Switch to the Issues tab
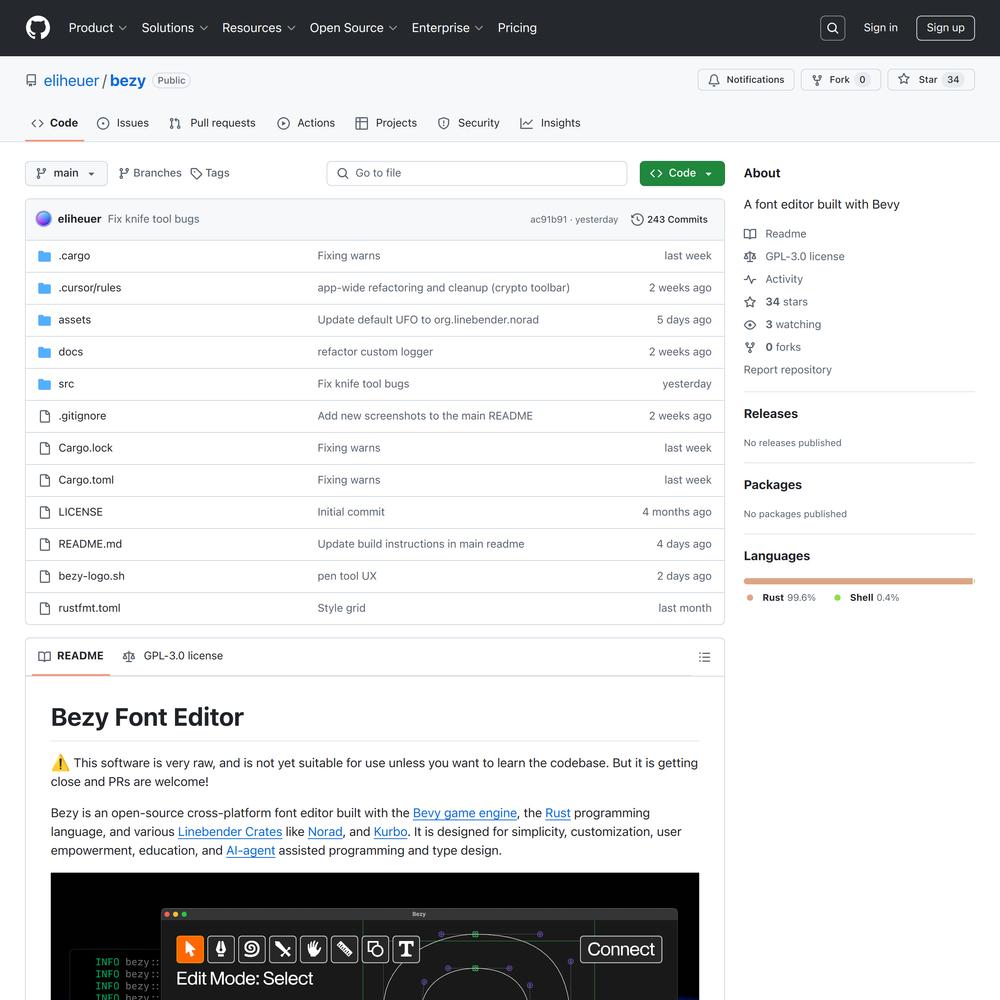This screenshot has width=1000, height=1000. point(122,123)
